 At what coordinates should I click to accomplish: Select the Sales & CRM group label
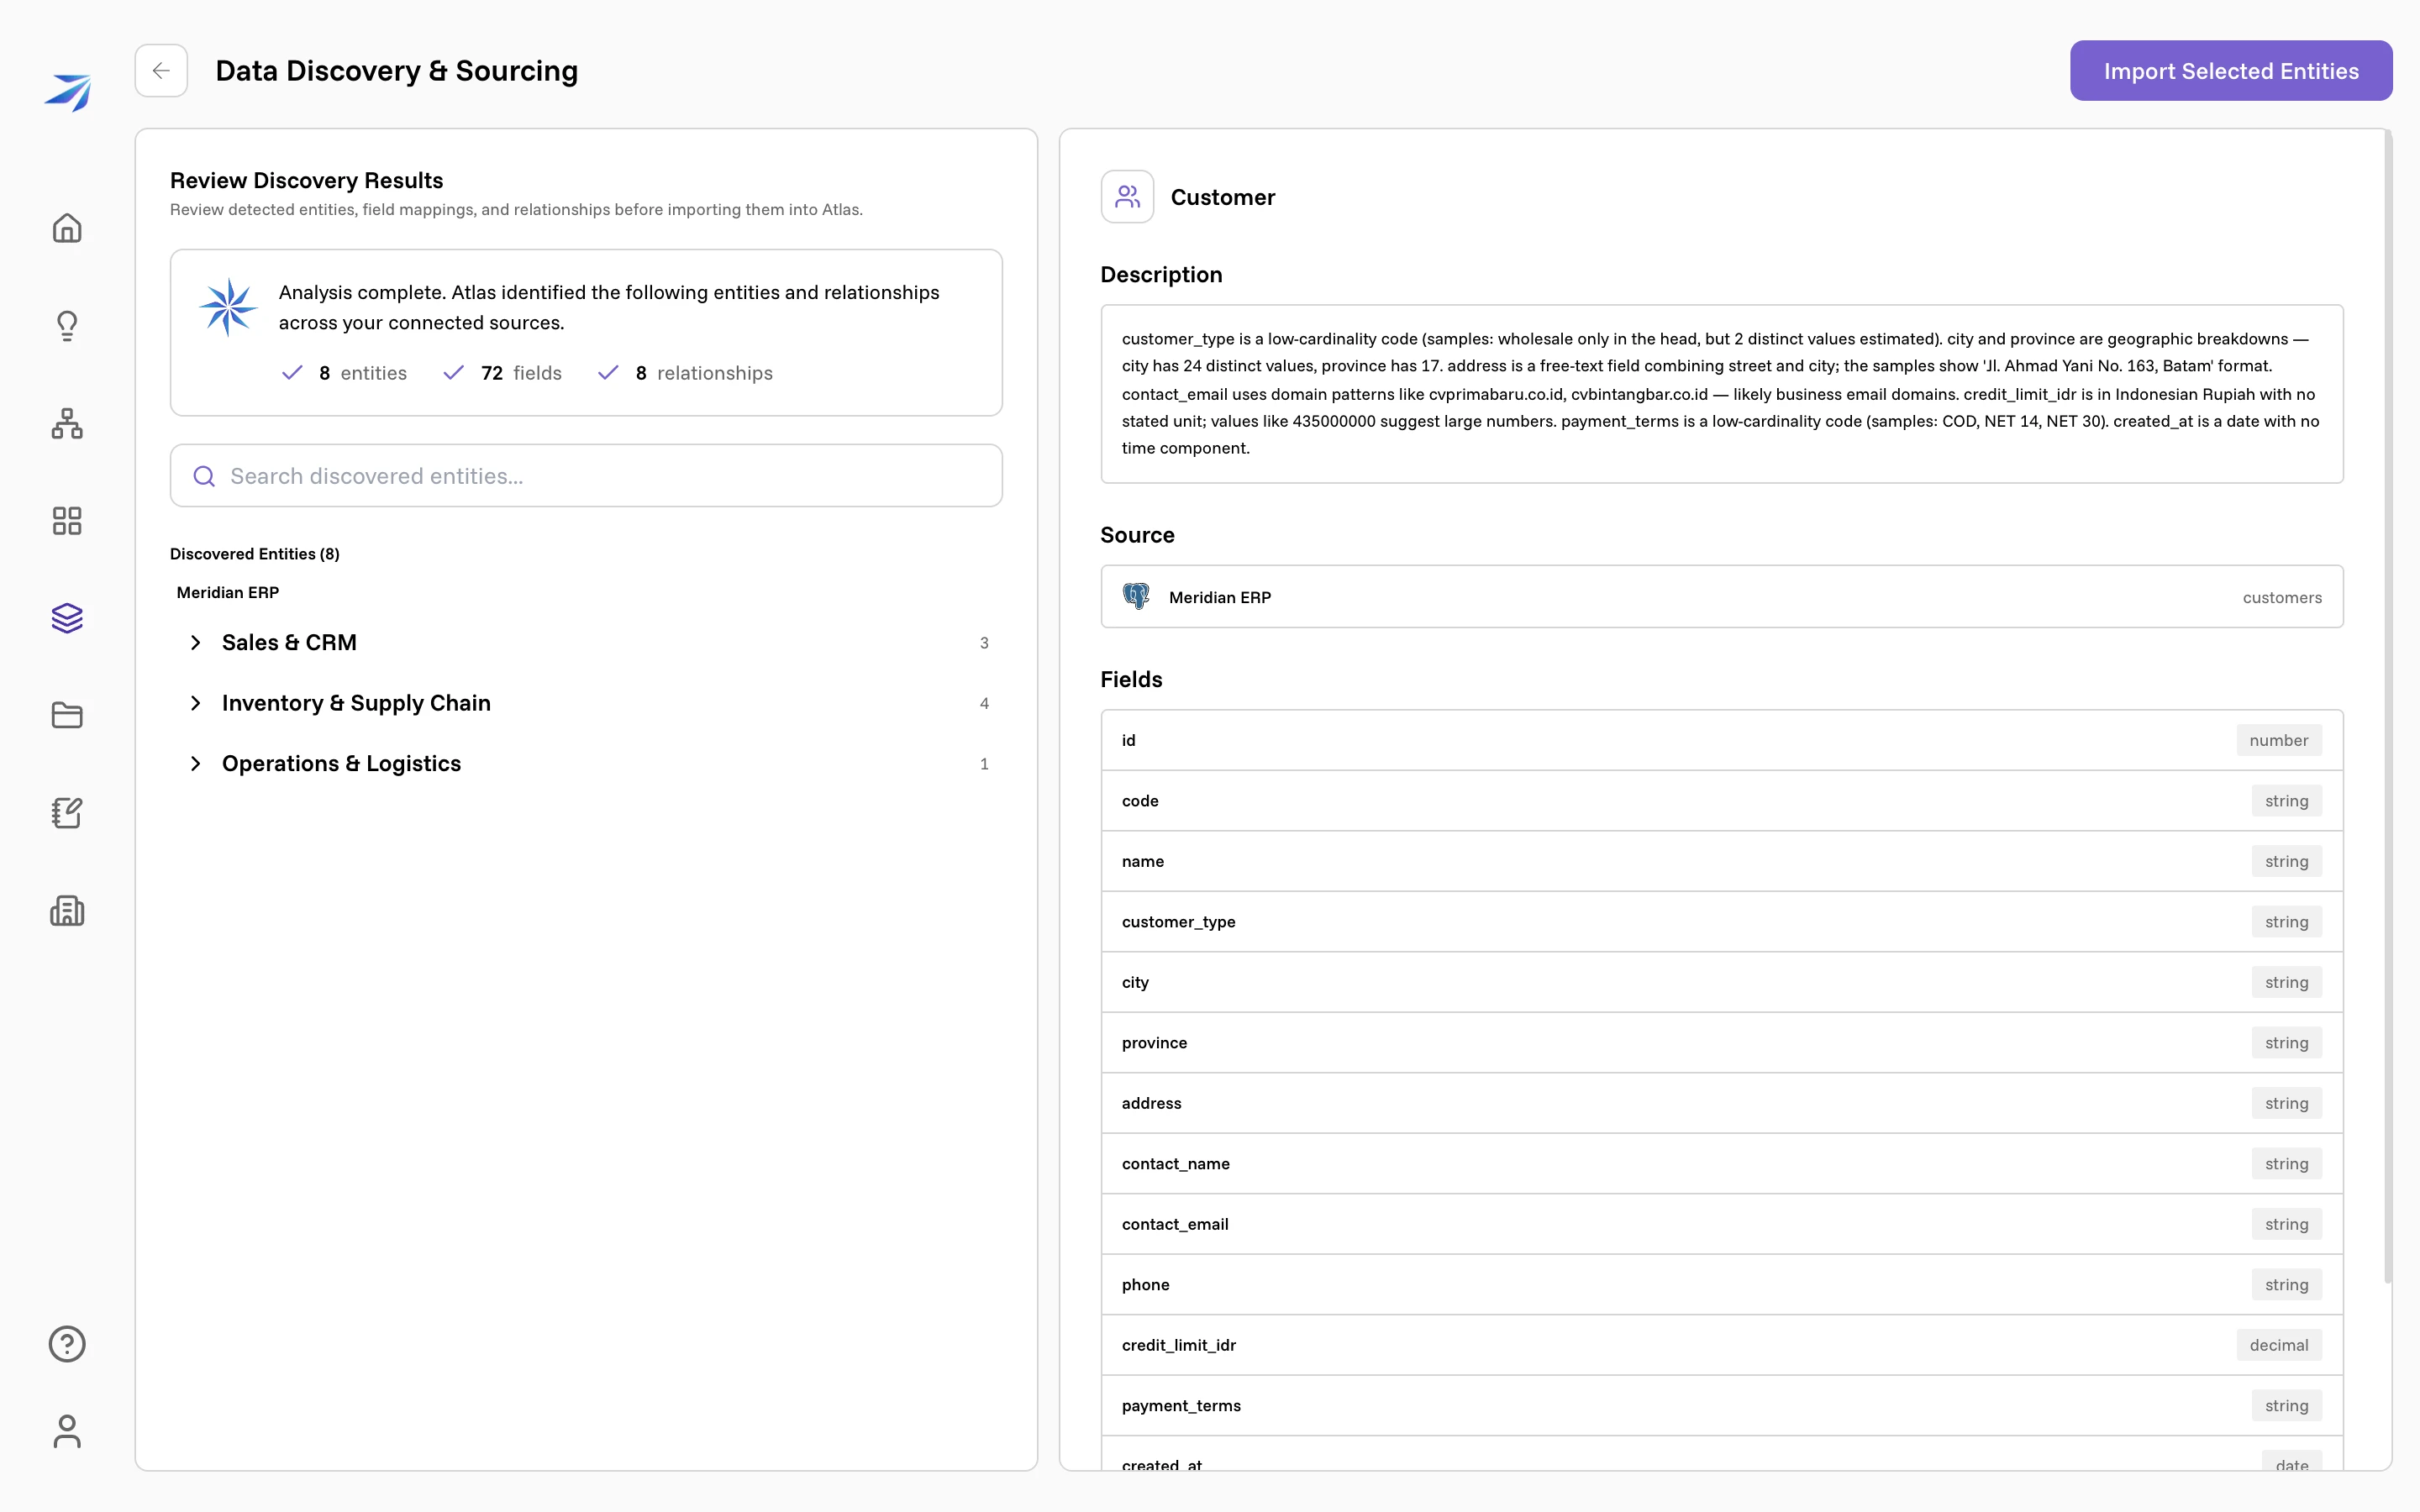(x=289, y=643)
